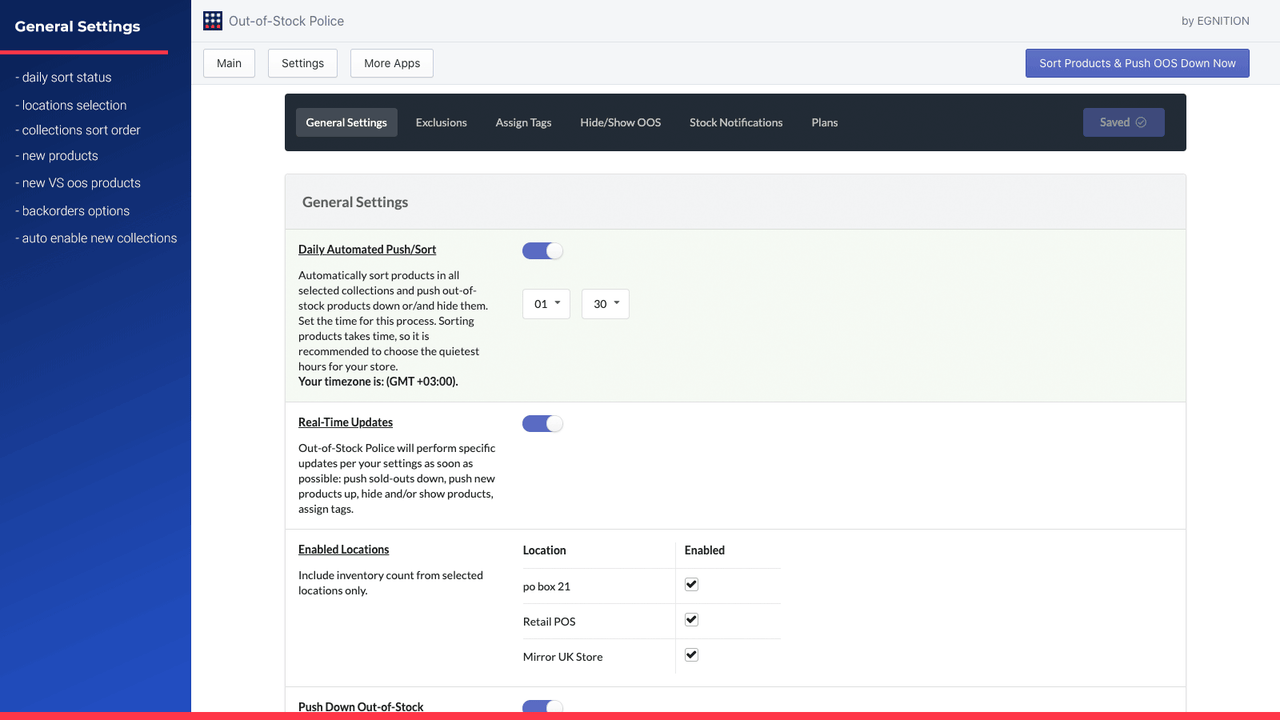
Task: Click Sort Products & Push OOS Down Now
Action: tap(1137, 63)
